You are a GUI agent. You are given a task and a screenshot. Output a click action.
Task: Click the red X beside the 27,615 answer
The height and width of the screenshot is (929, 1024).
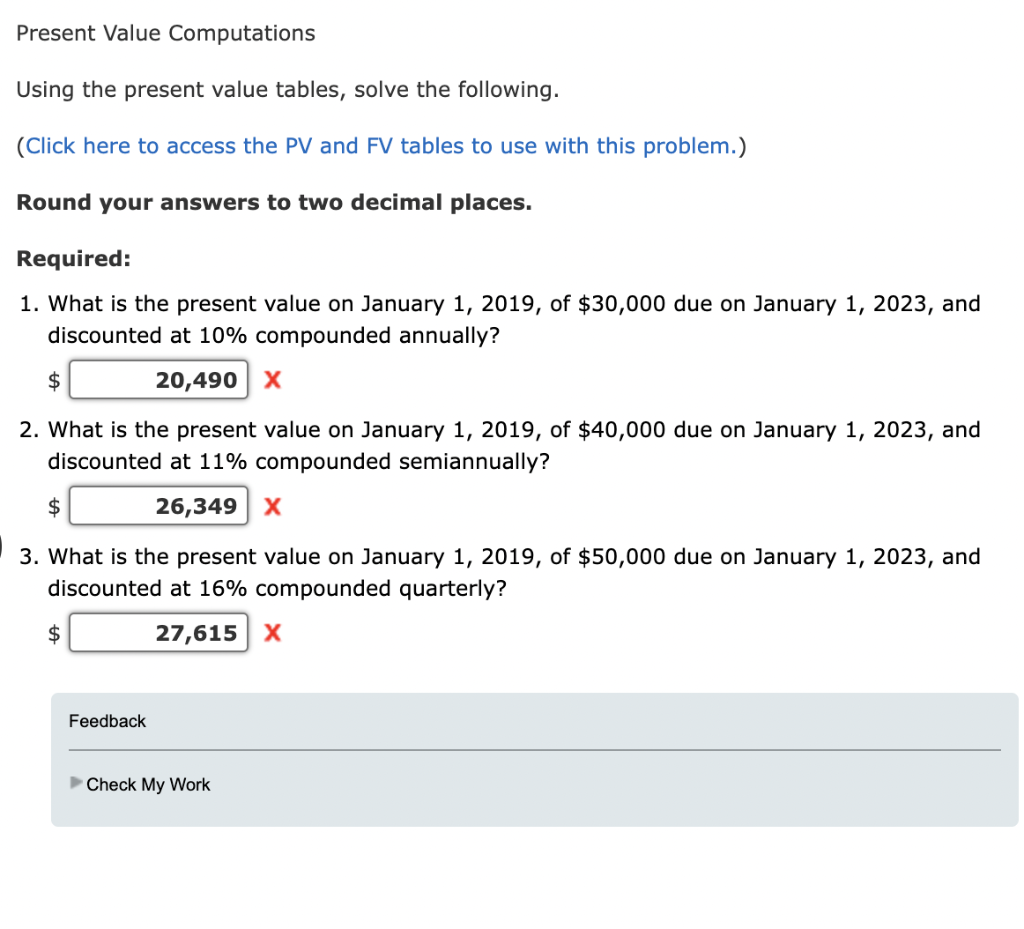tap(272, 632)
